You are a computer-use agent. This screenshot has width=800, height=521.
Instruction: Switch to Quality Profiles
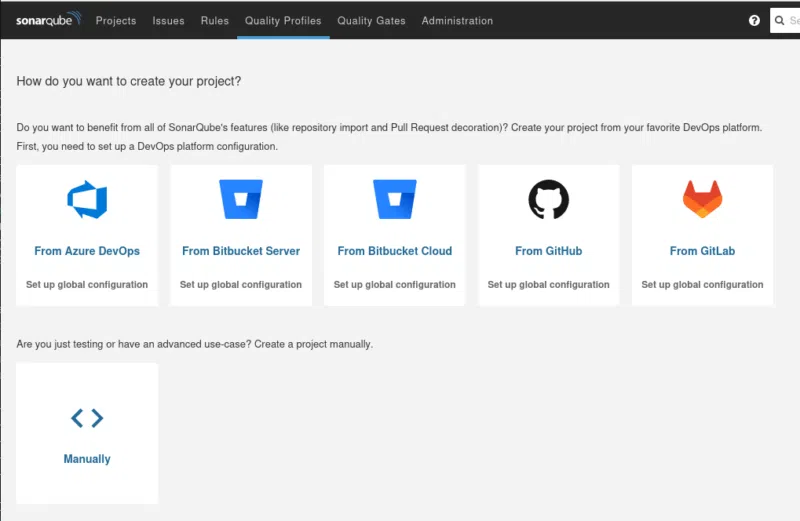click(283, 21)
